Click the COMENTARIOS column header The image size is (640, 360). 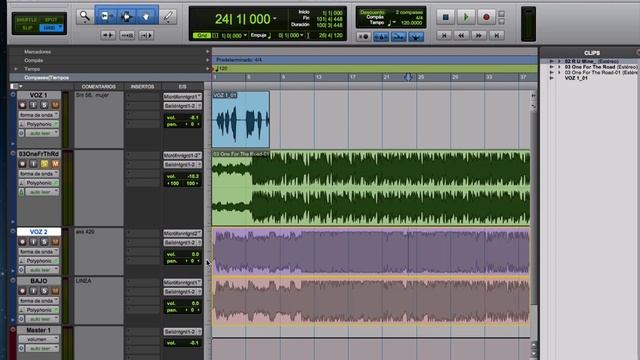coord(98,87)
